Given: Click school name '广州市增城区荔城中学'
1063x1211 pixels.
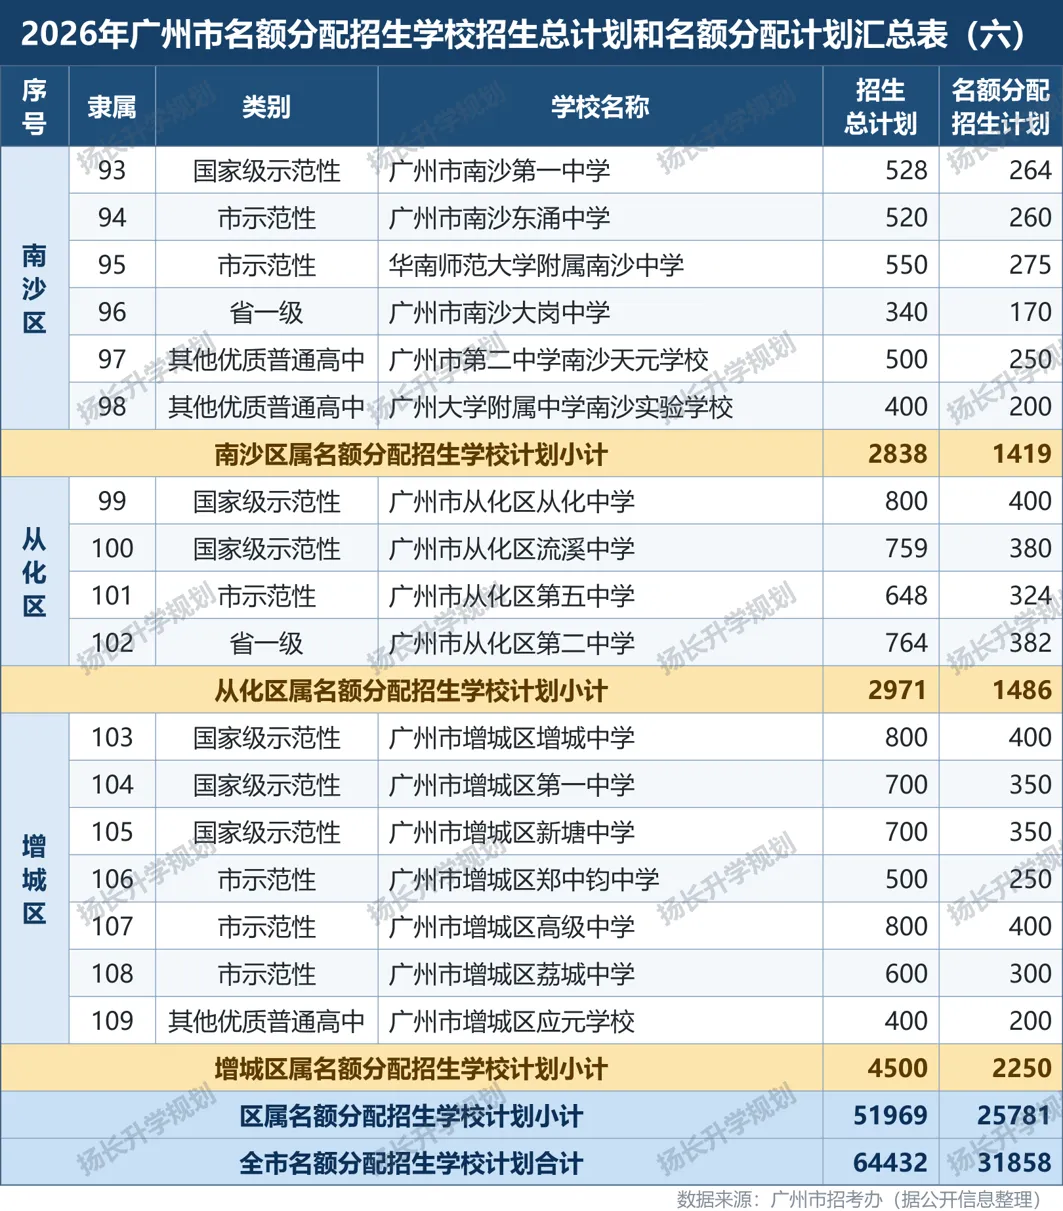Looking at the screenshot, I should [511, 974].
